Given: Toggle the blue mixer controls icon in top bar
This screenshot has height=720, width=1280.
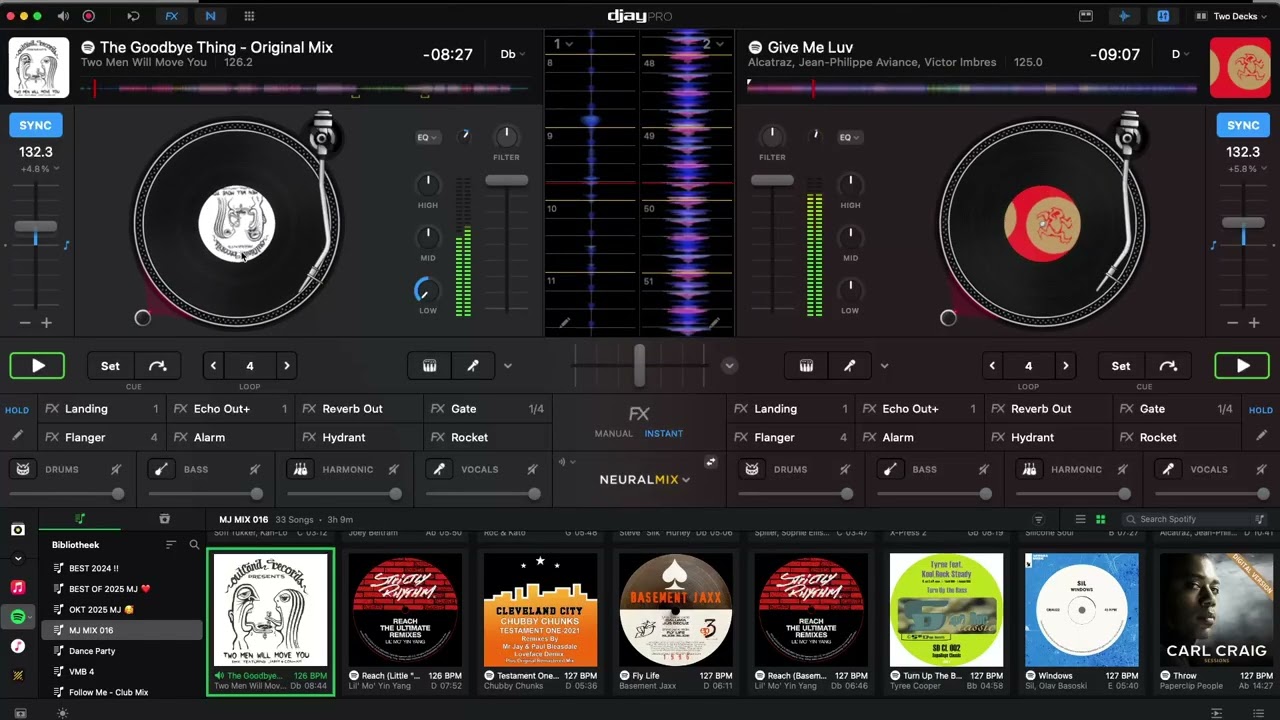Looking at the screenshot, I should pos(1163,16).
